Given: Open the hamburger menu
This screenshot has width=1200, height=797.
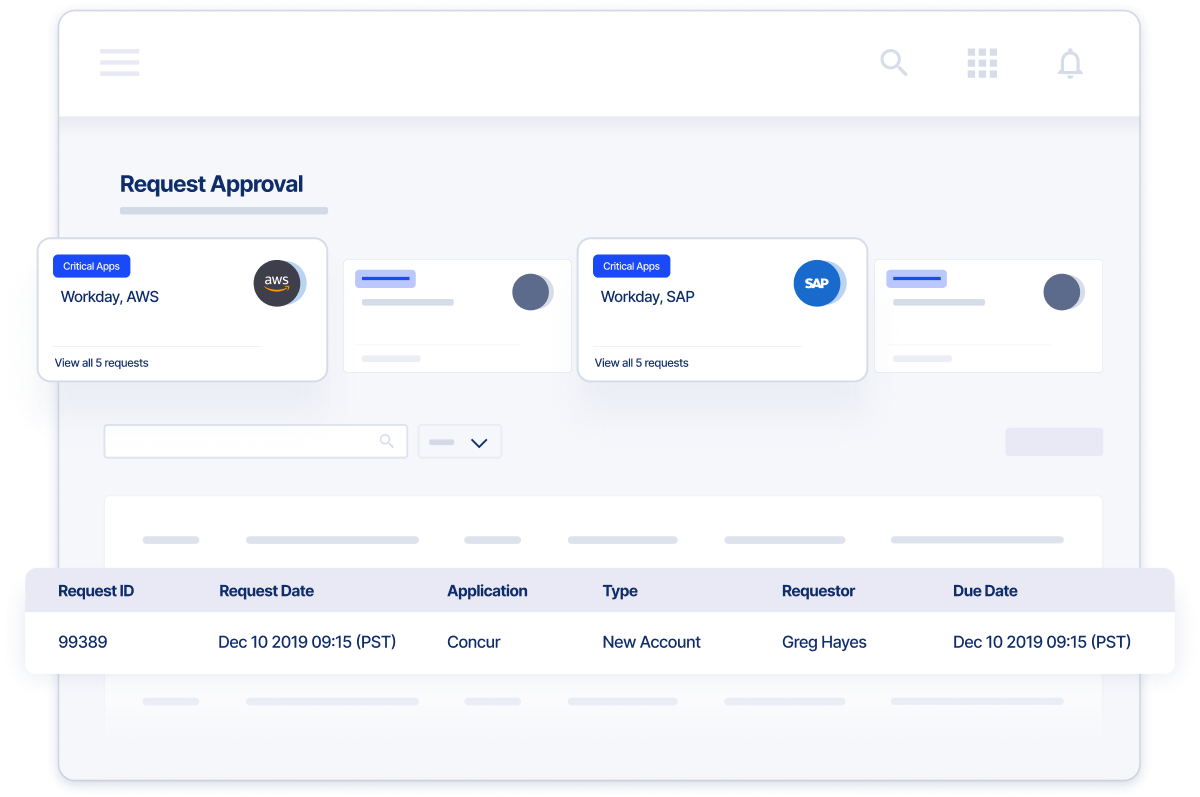Looking at the screenshot, I should tap(119, 62).
